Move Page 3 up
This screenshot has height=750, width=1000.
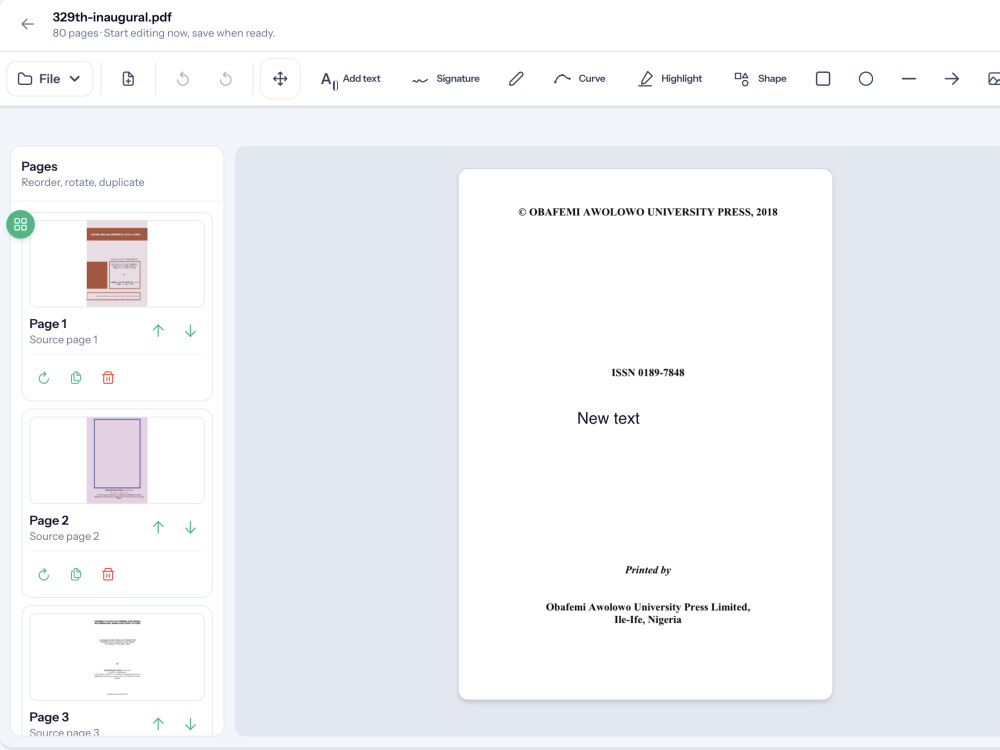point(158,724)
